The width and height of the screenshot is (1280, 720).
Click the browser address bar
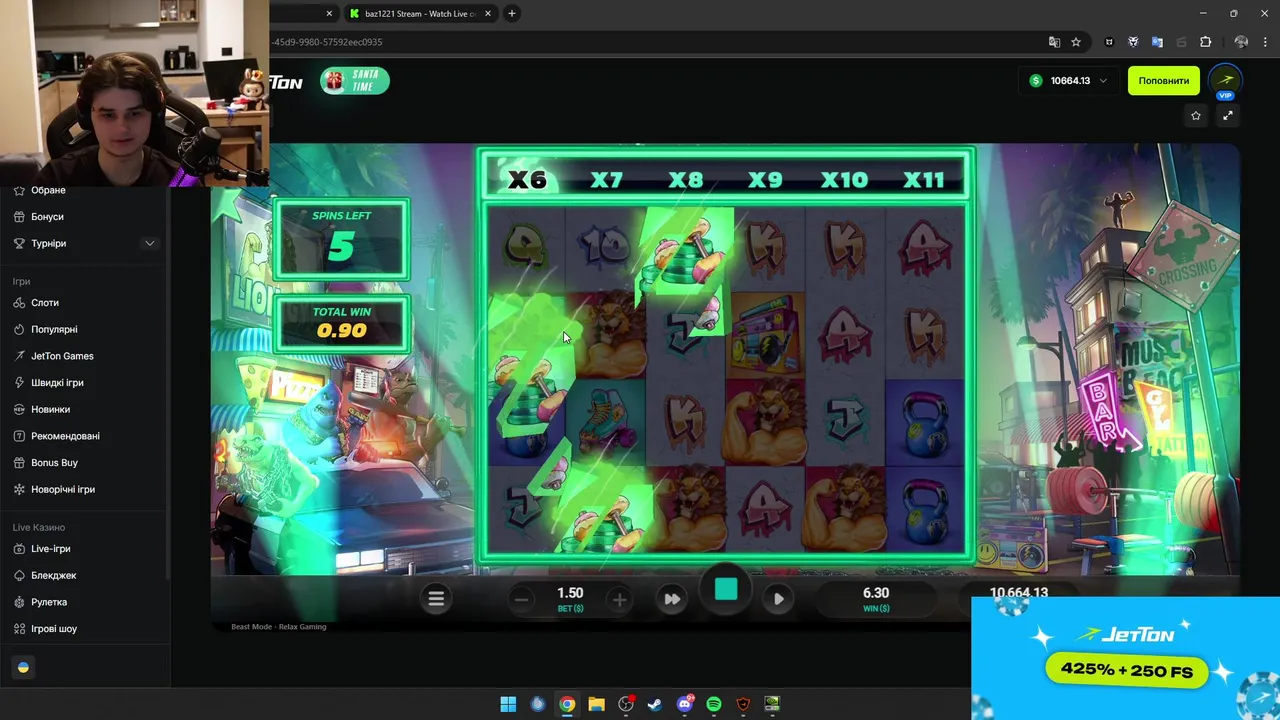[x=655, y=42]
